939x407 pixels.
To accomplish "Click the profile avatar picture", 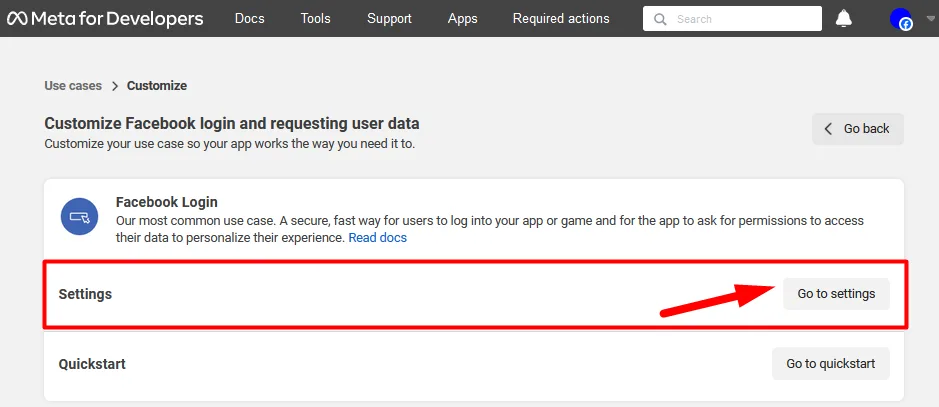I will click(x=901, y=19).
